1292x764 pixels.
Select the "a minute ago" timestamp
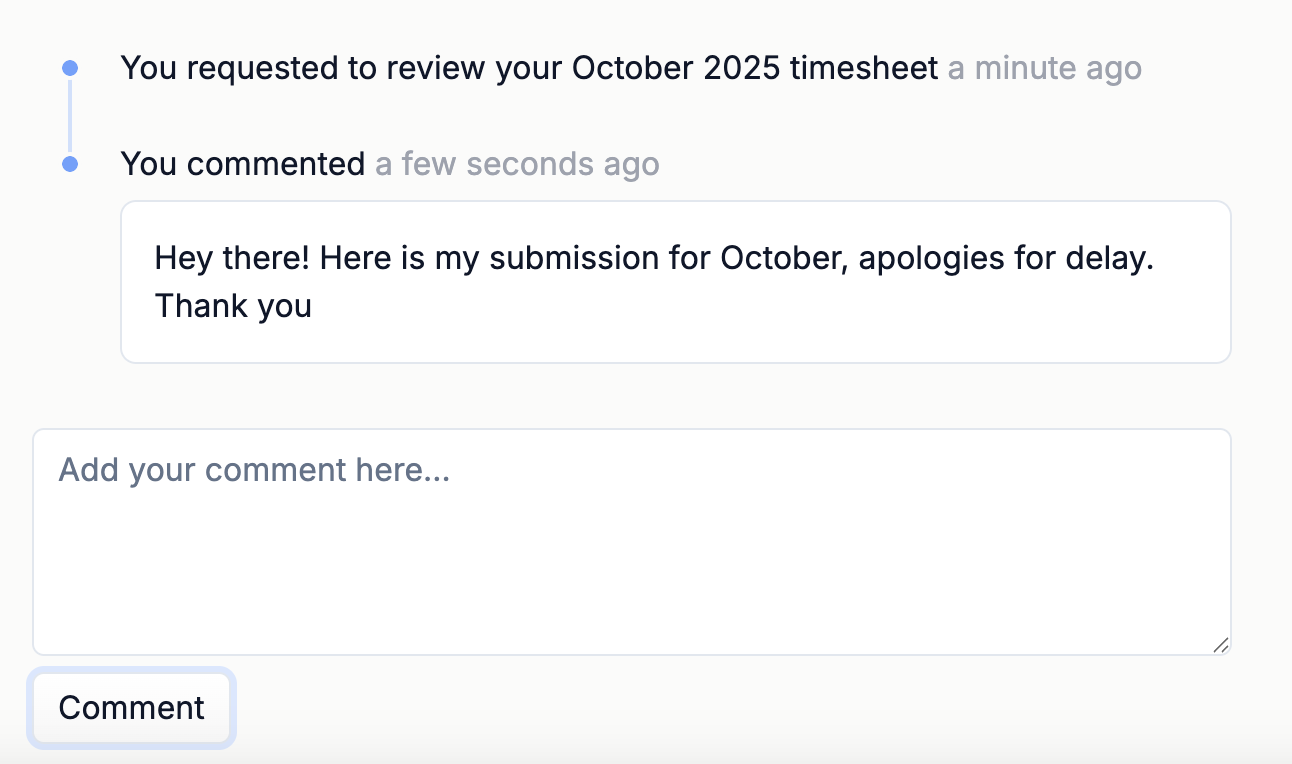pos(1044,69)
